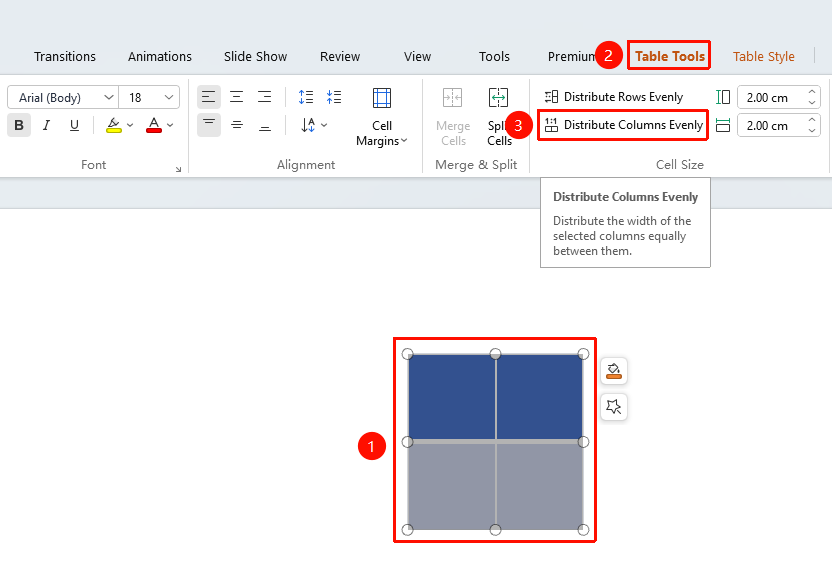Align text to cell middle vertically
832x570 pixels.
point(237,125)
